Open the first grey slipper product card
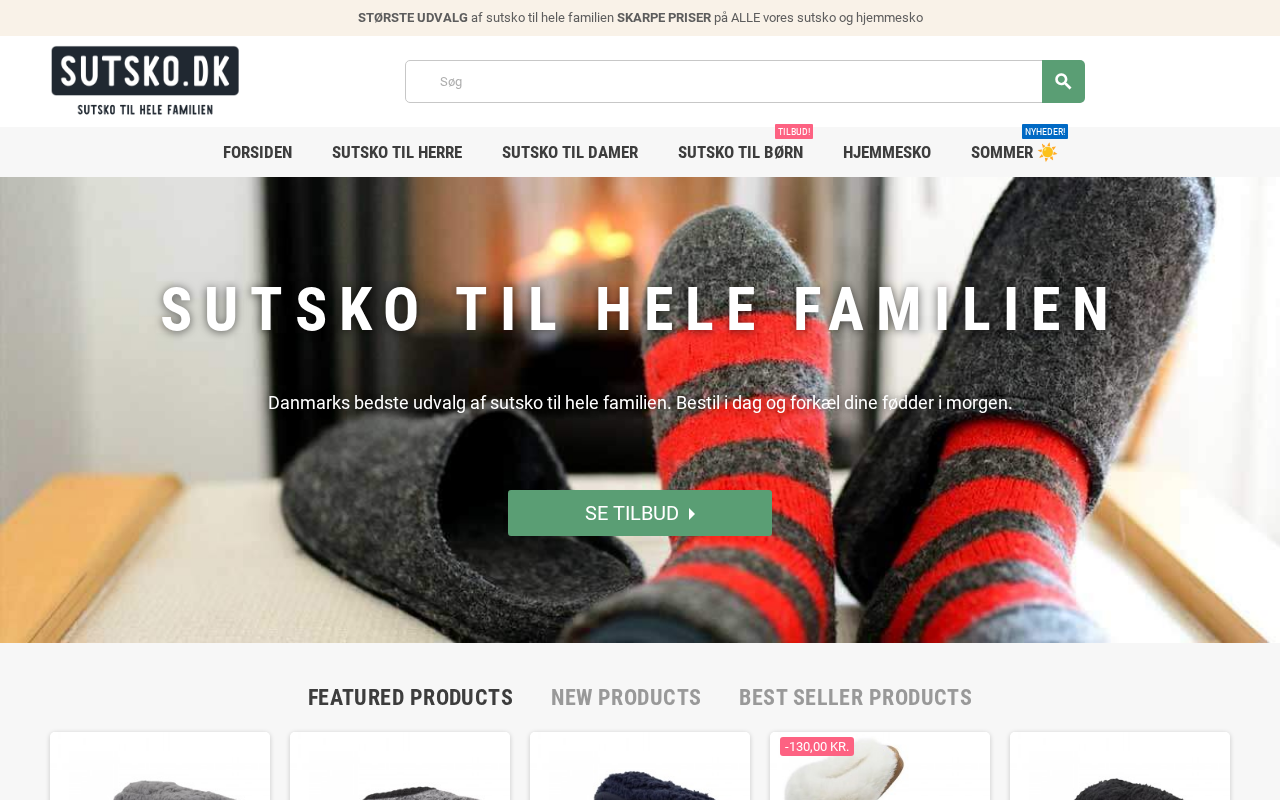The width and height of the screenshot is (1280, 800). (160, 768)
